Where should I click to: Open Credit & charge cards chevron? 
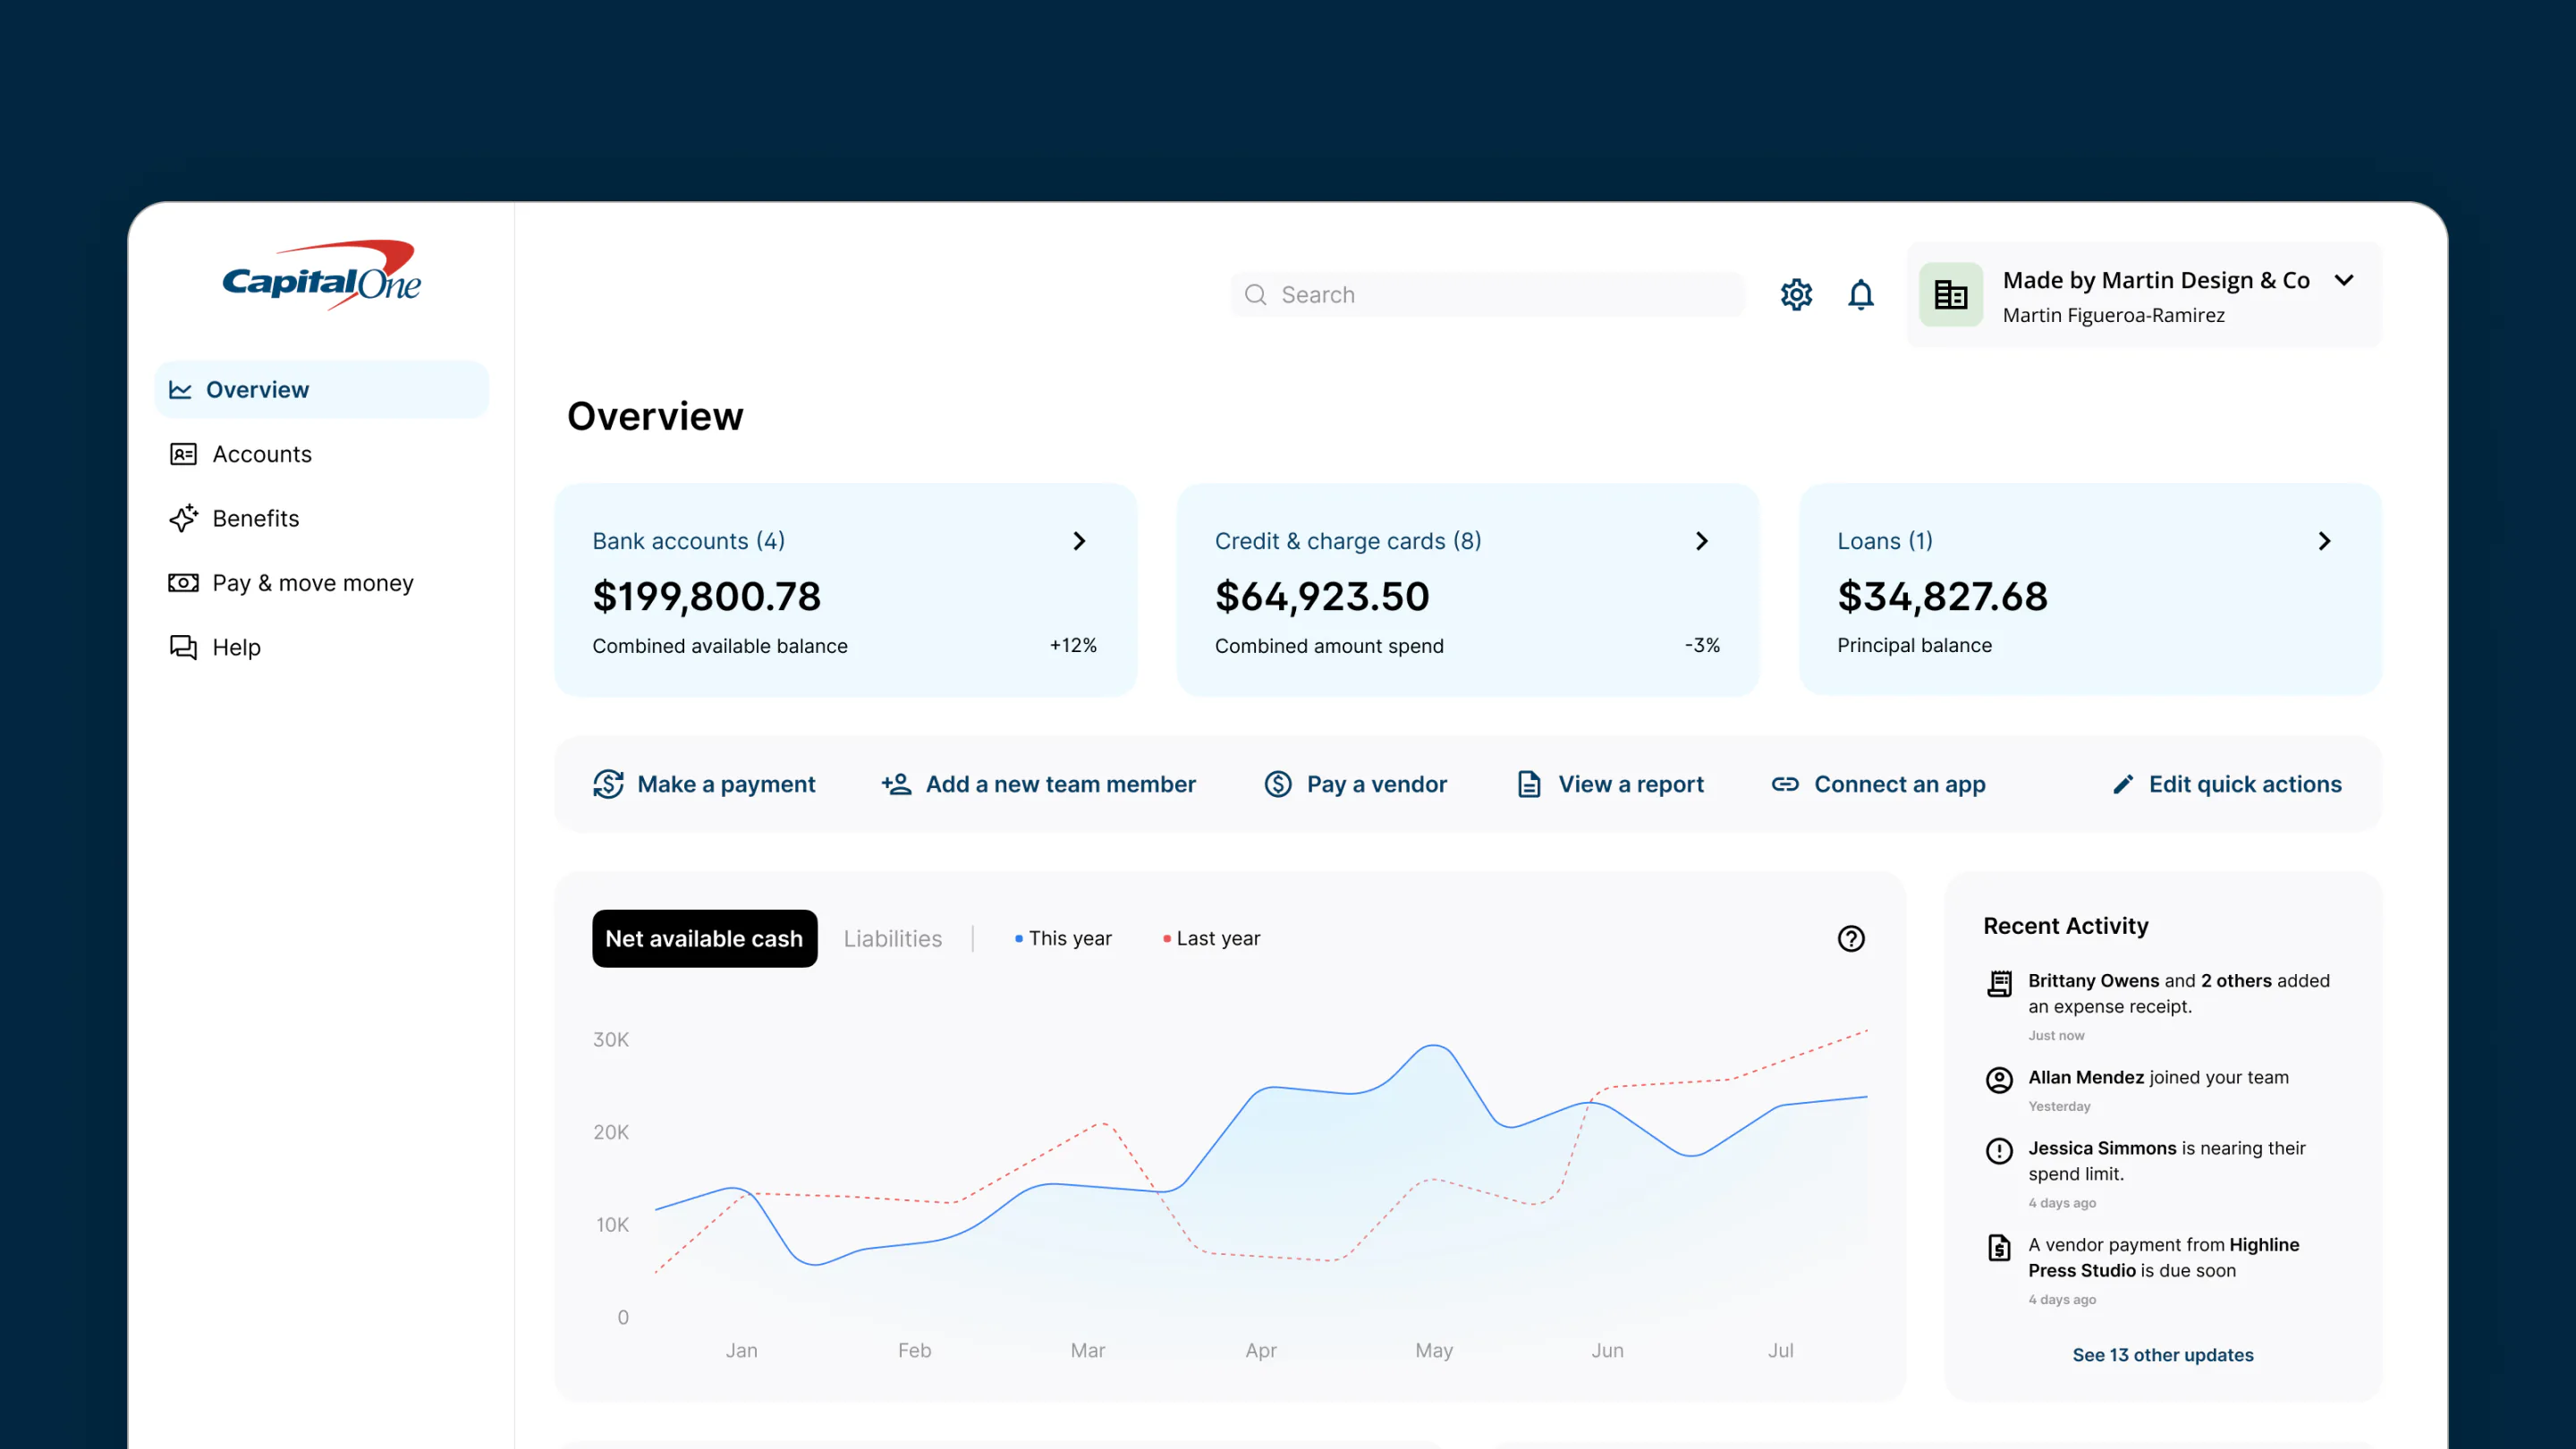pos(1702,541)
